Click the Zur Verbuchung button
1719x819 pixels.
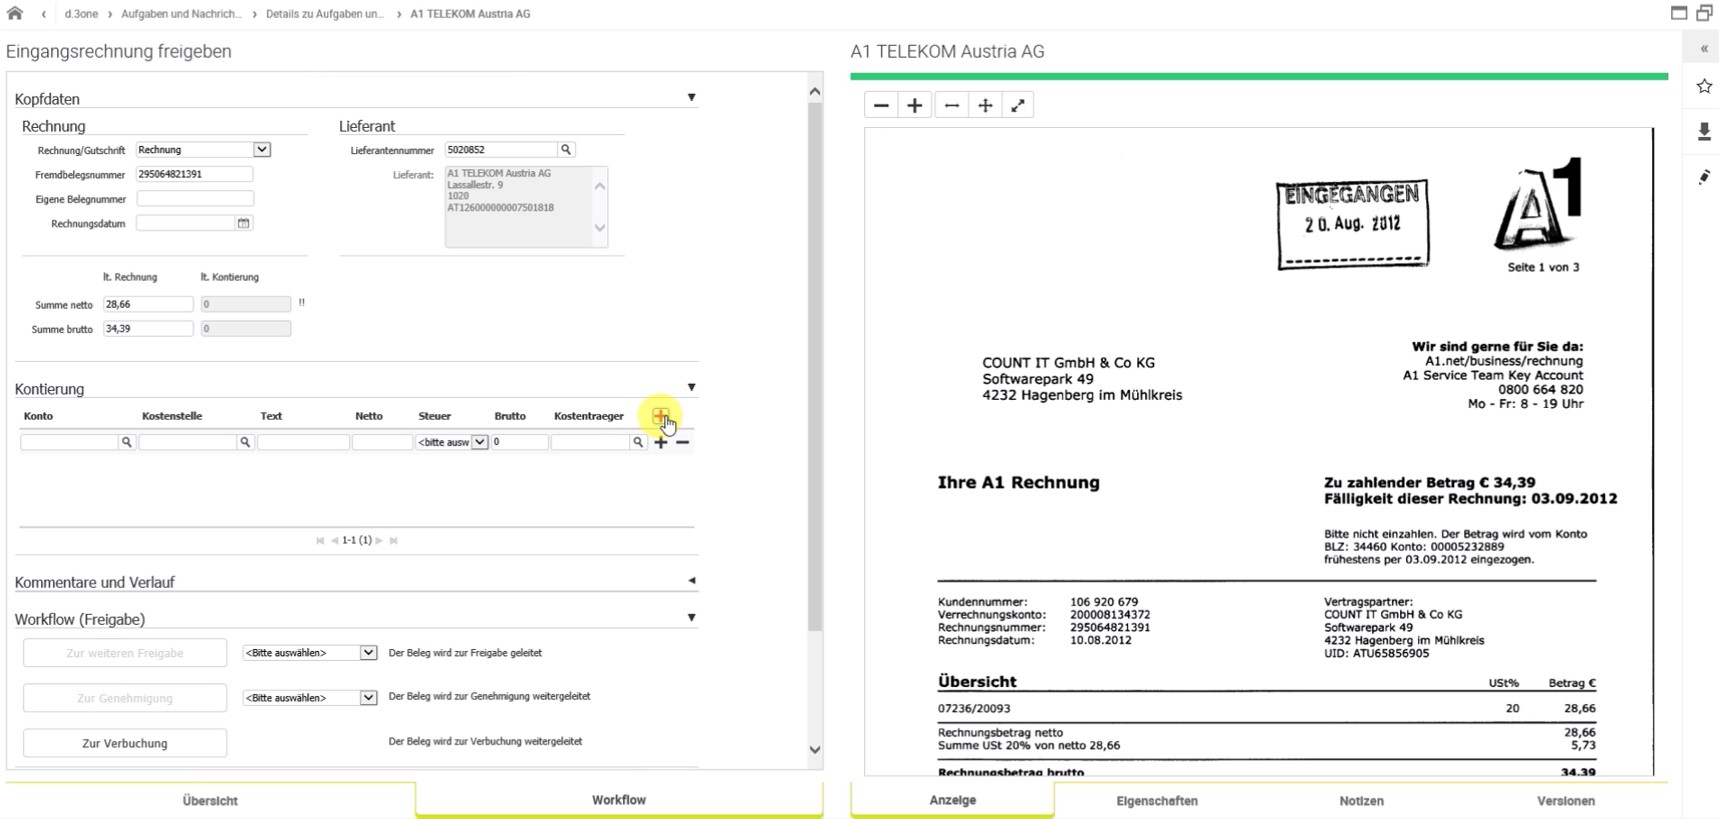(x=125, y=743)
